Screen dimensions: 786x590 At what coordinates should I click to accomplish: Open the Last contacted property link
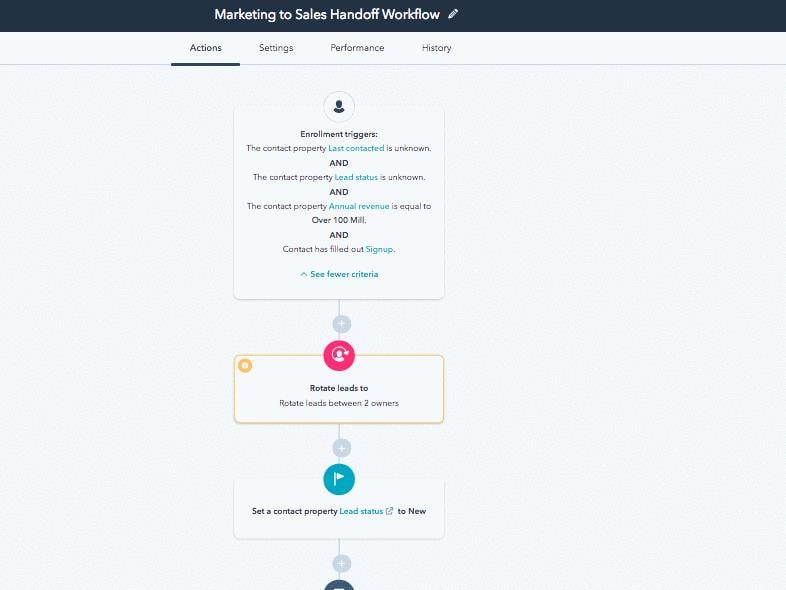click(x=356, y=148)
